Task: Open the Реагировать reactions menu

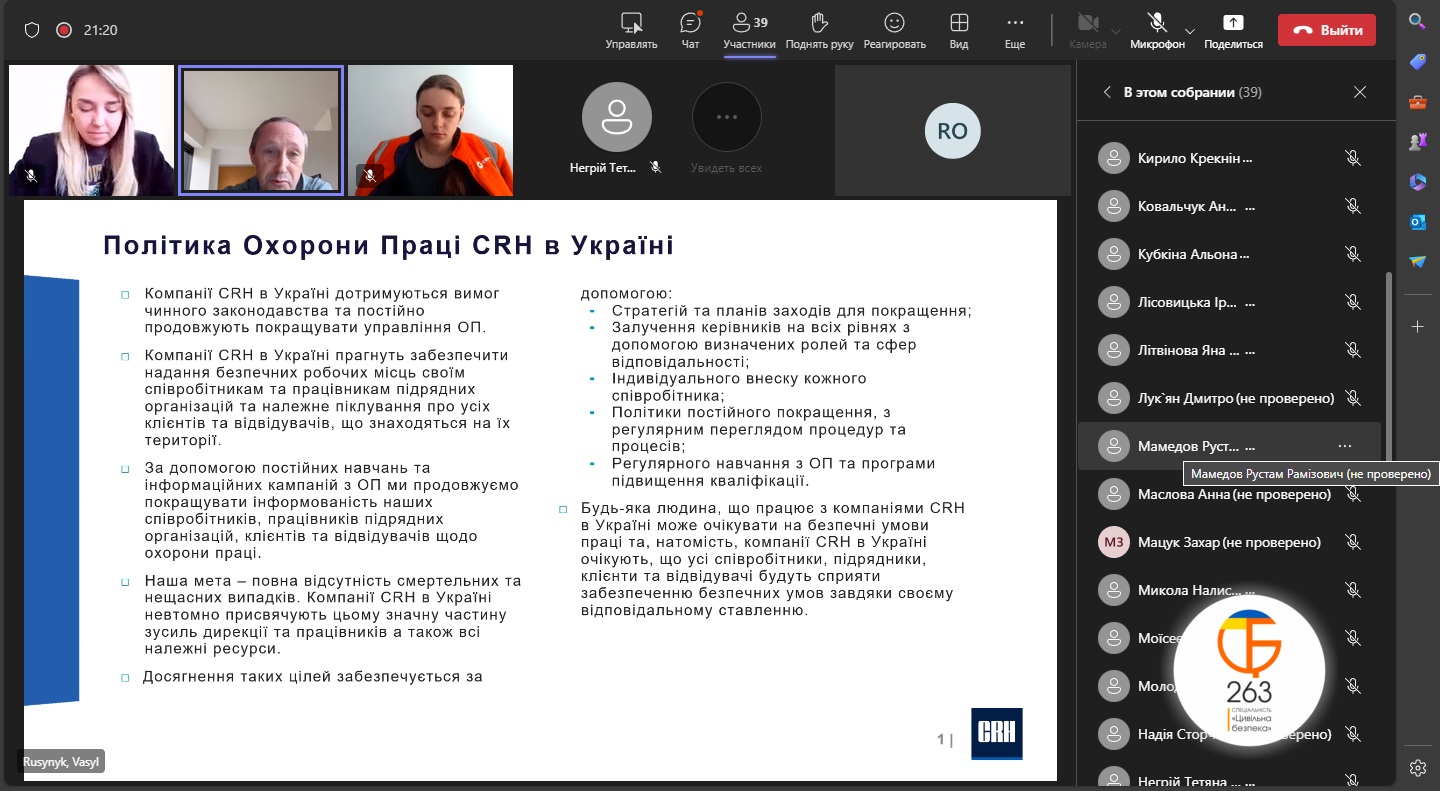Action: tap(895, 30)
